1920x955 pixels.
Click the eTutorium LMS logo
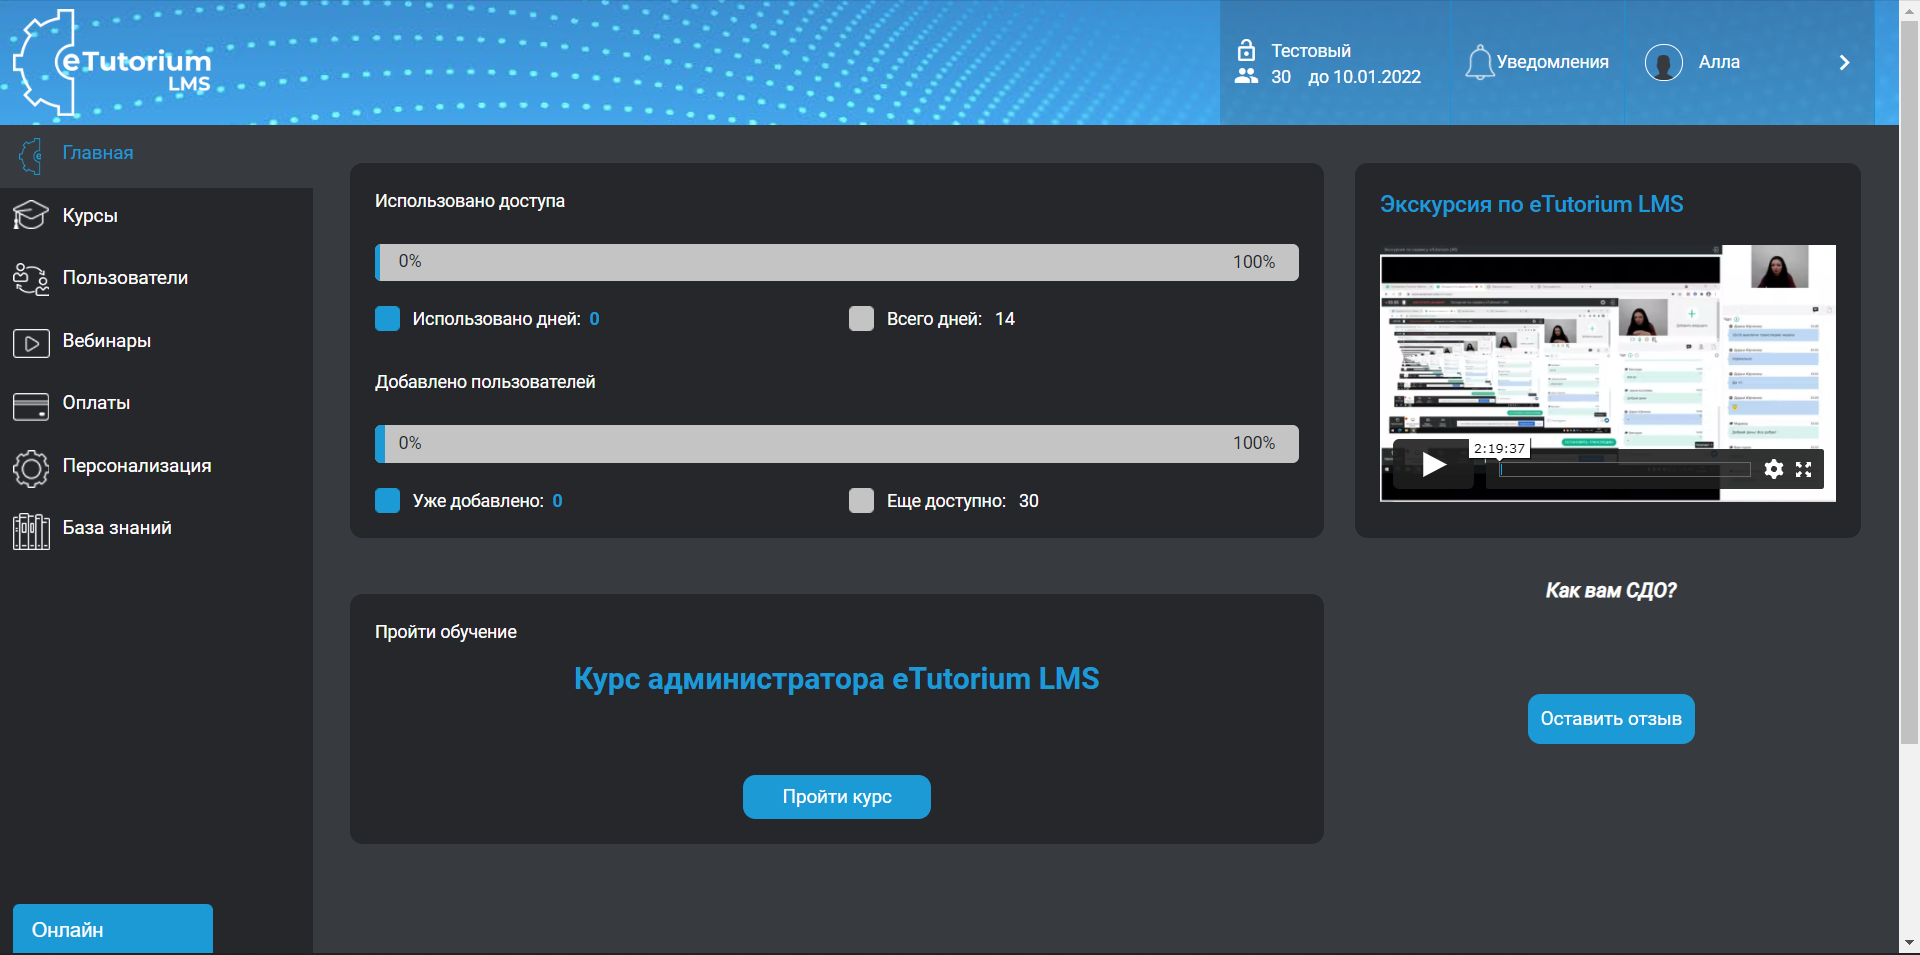112,64
